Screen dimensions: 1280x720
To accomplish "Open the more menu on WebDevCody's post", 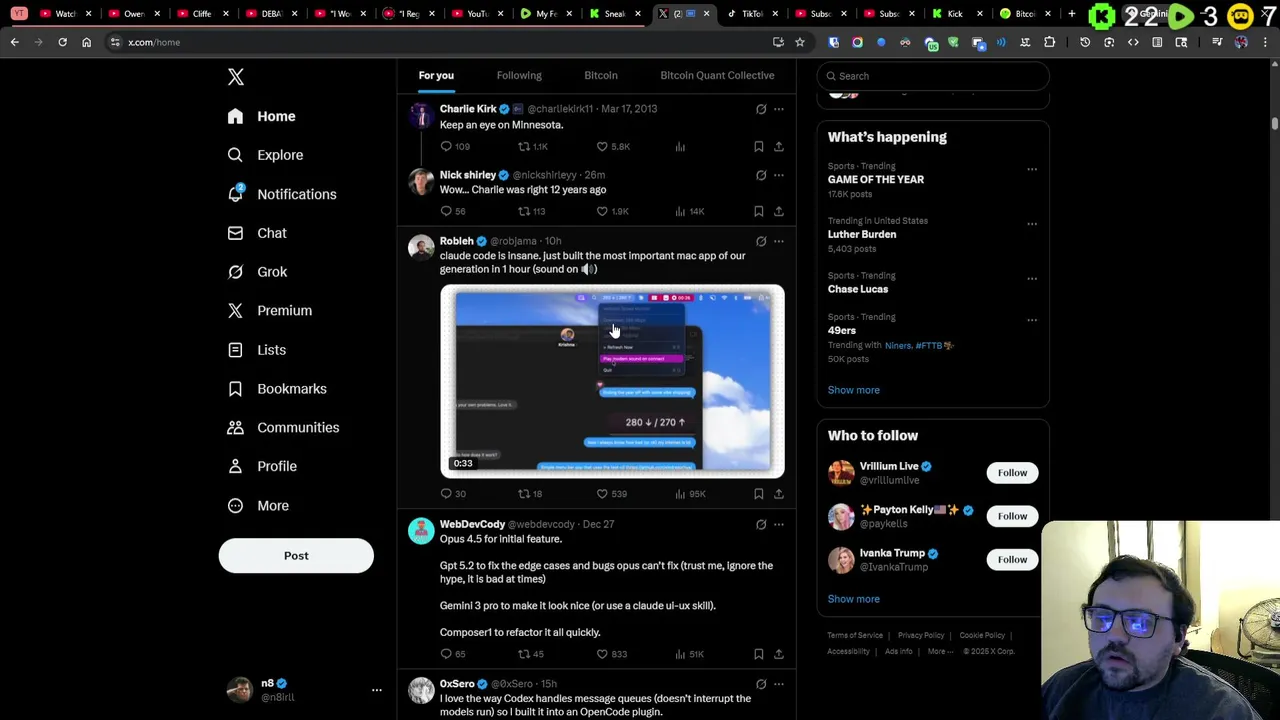I will pyautogui.click(x=779, y=524).
